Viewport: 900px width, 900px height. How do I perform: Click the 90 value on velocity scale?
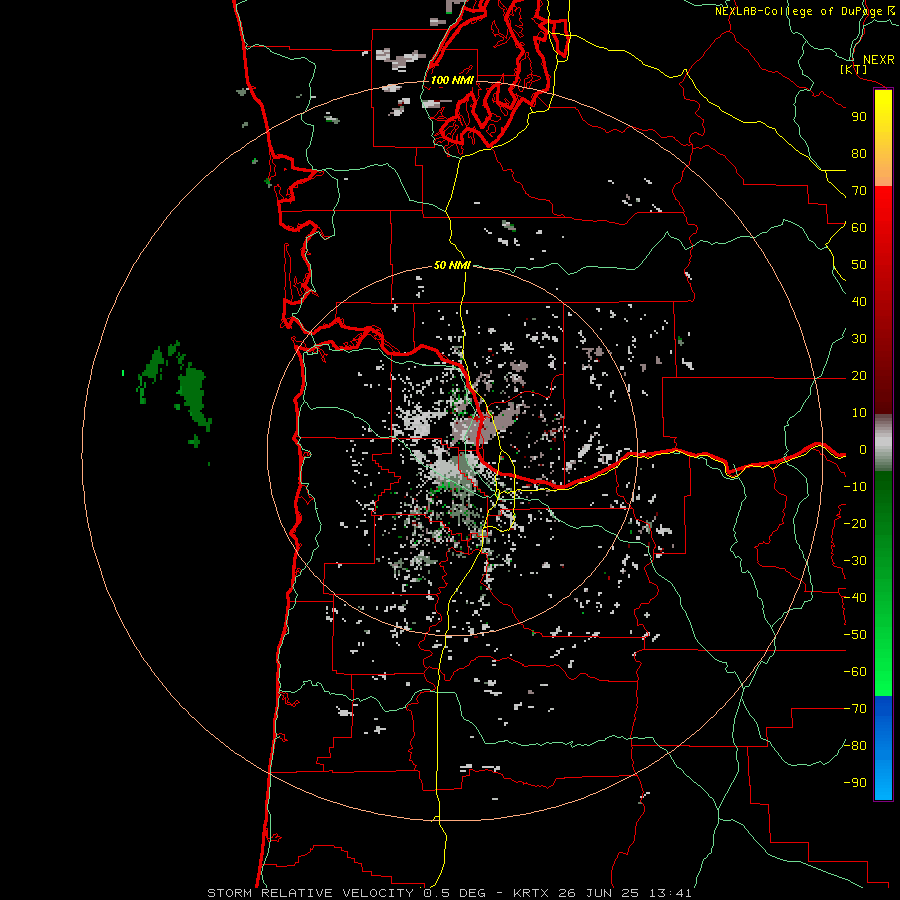click(859, 117)
